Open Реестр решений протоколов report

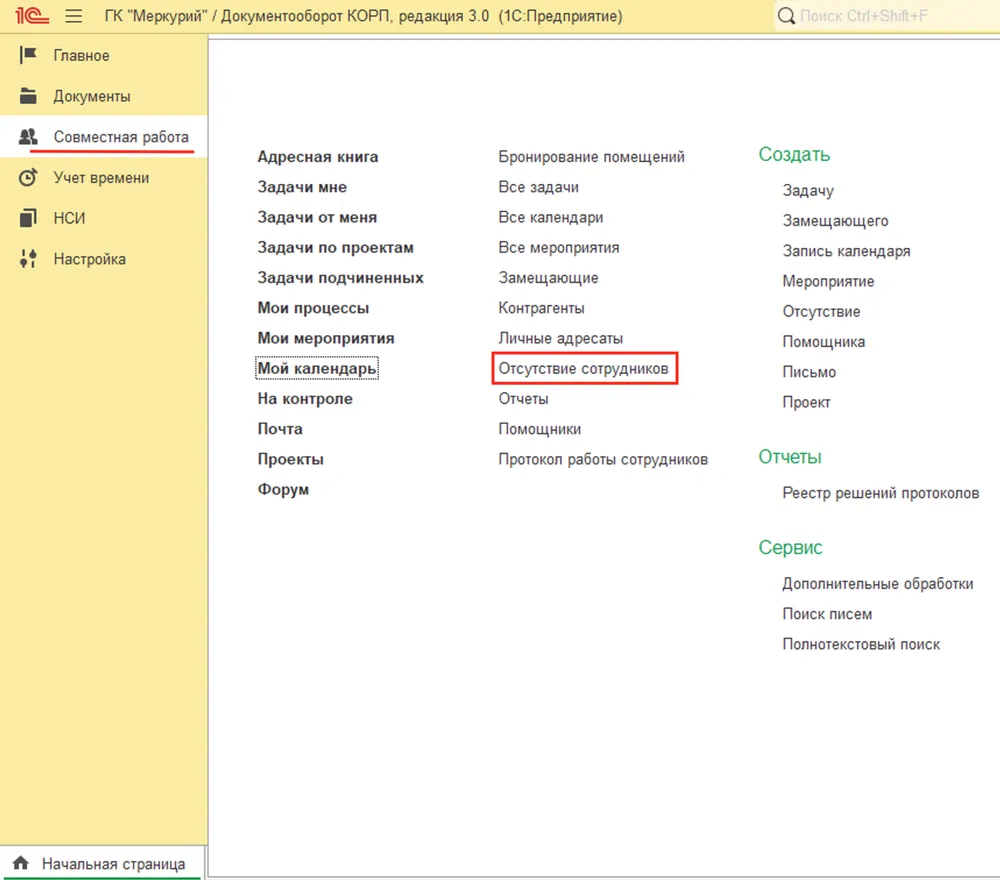pyautogui.click(x=881, y=493)
